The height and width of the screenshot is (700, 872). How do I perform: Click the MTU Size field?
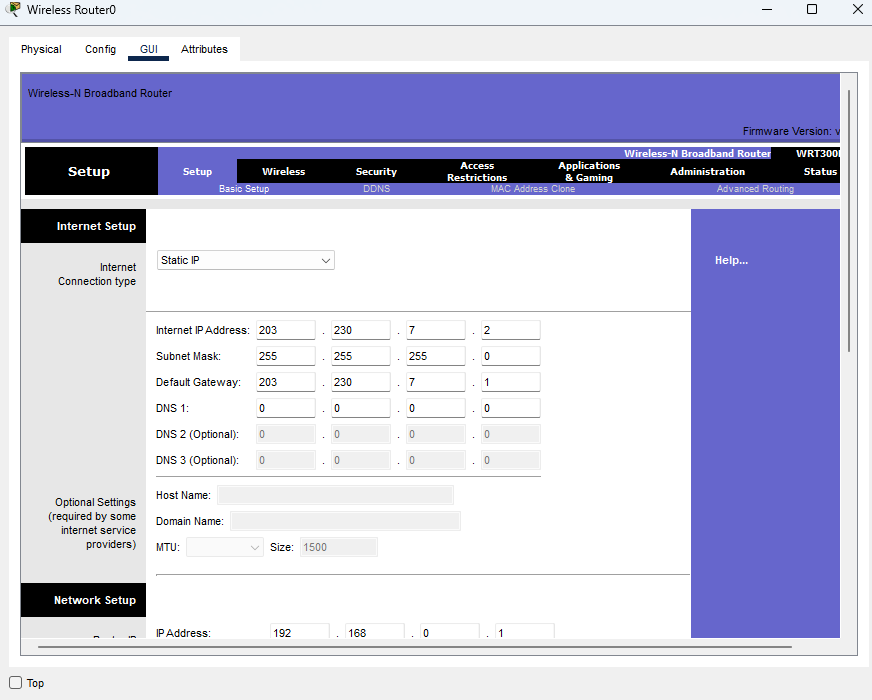point(339,547)
